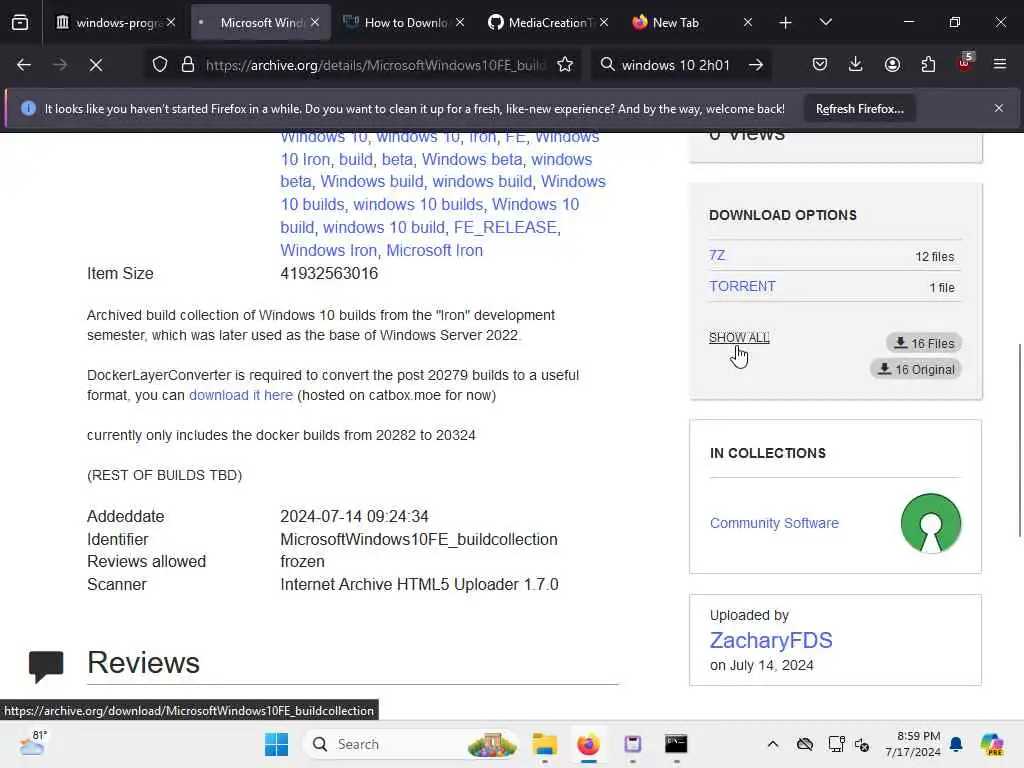
Task: Open display connection tray icon
Action: [835, 744]
